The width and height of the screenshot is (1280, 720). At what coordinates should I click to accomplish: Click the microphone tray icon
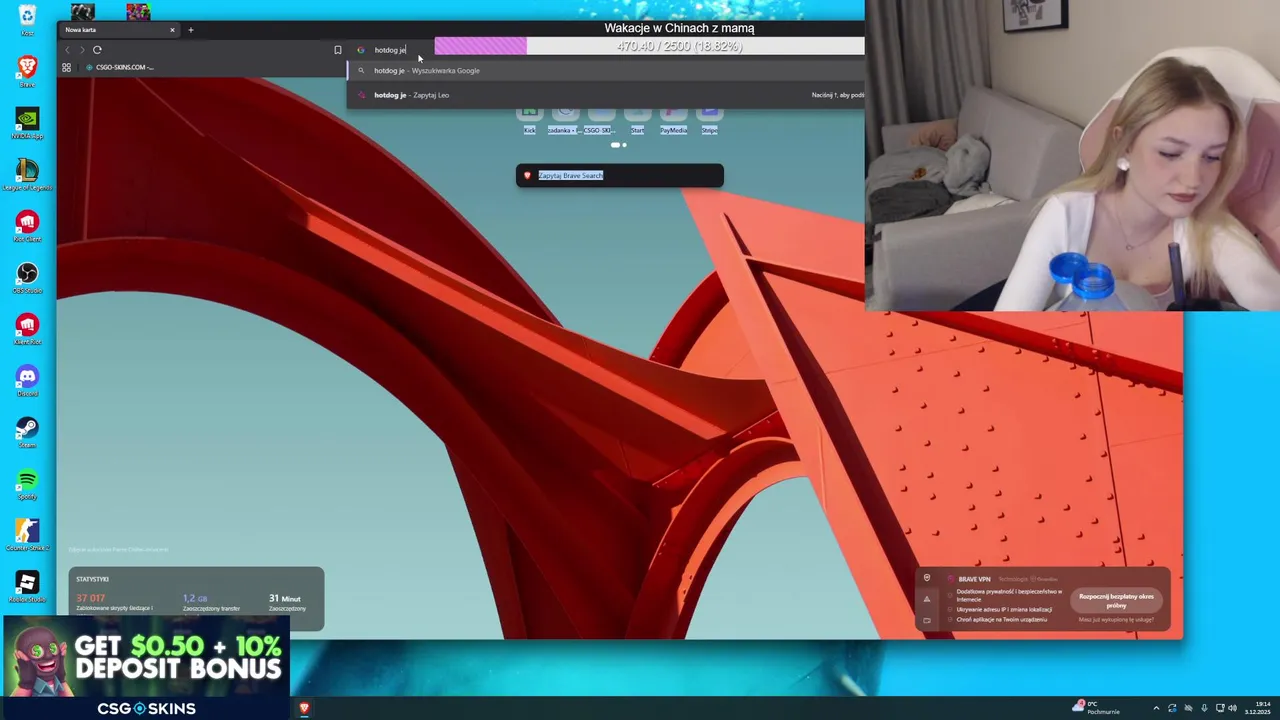(x=1204, y=708)
